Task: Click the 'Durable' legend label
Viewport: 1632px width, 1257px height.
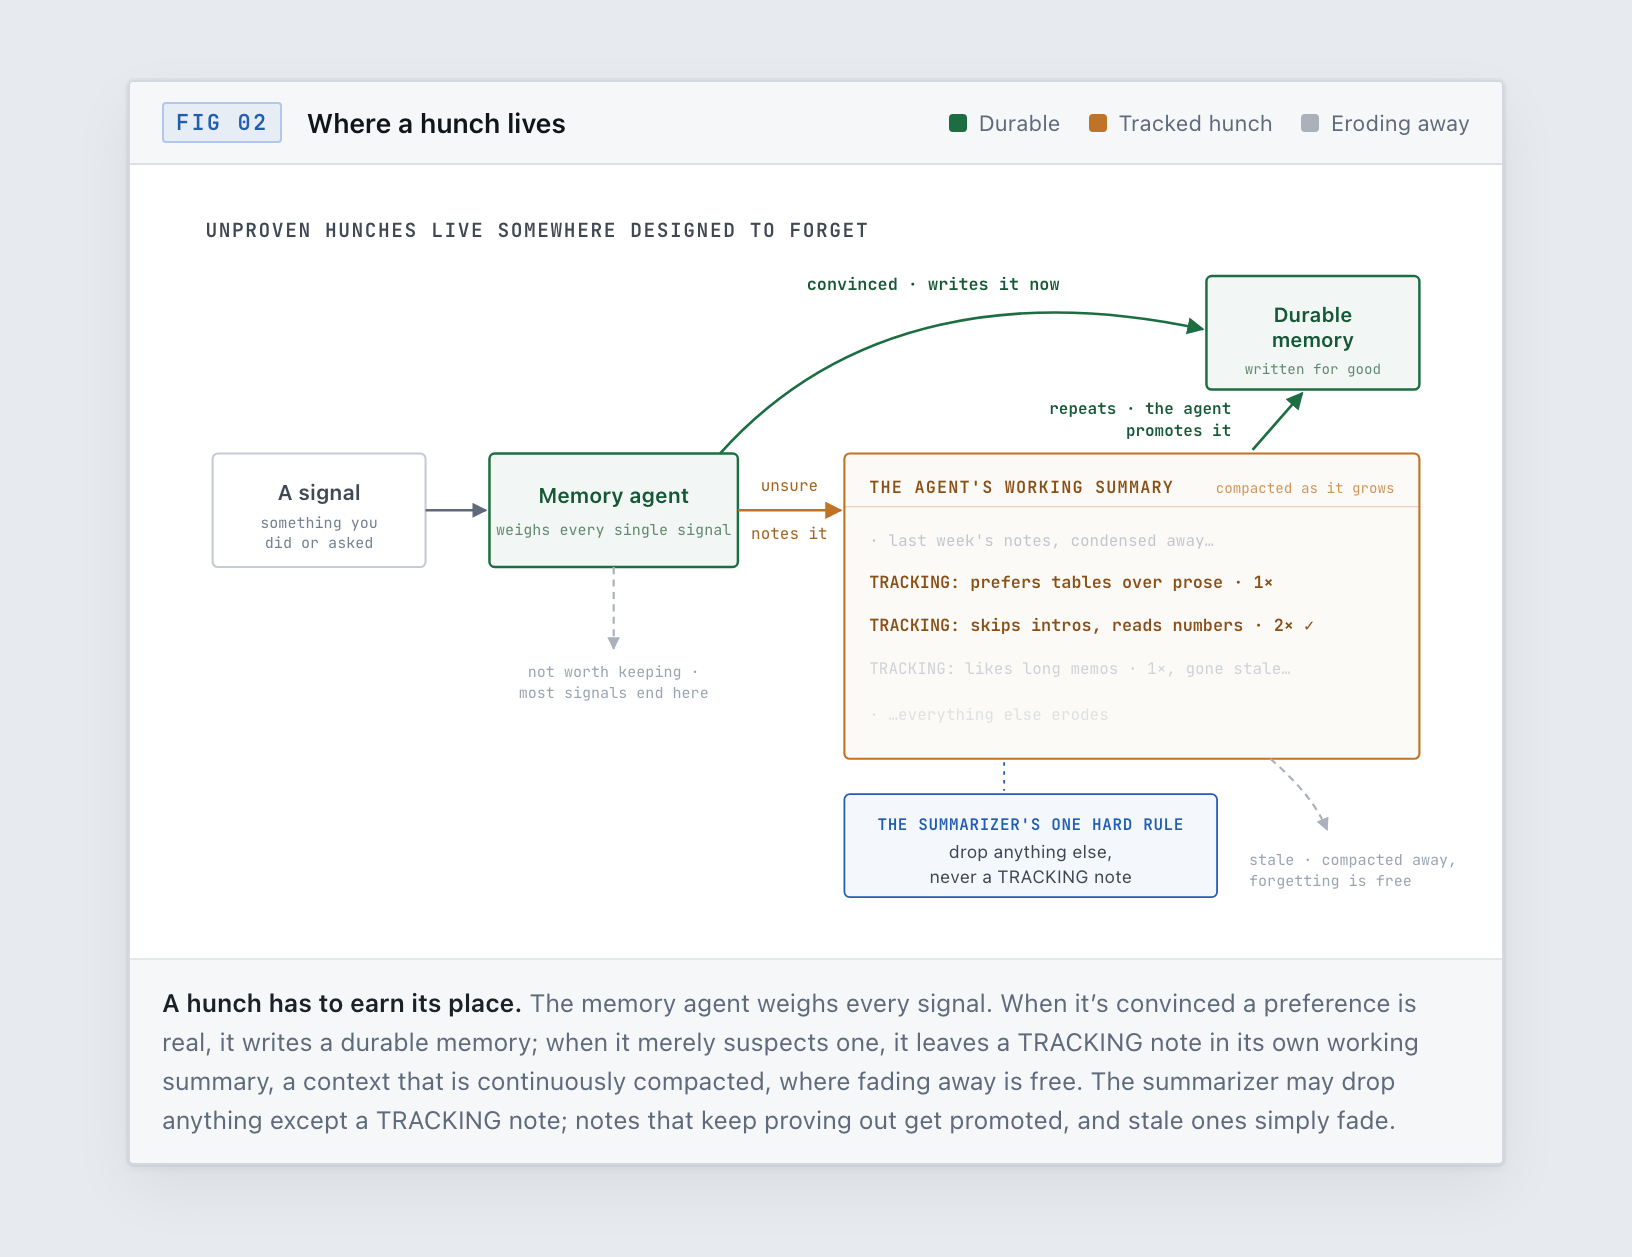Action: tap(1019, 124)
